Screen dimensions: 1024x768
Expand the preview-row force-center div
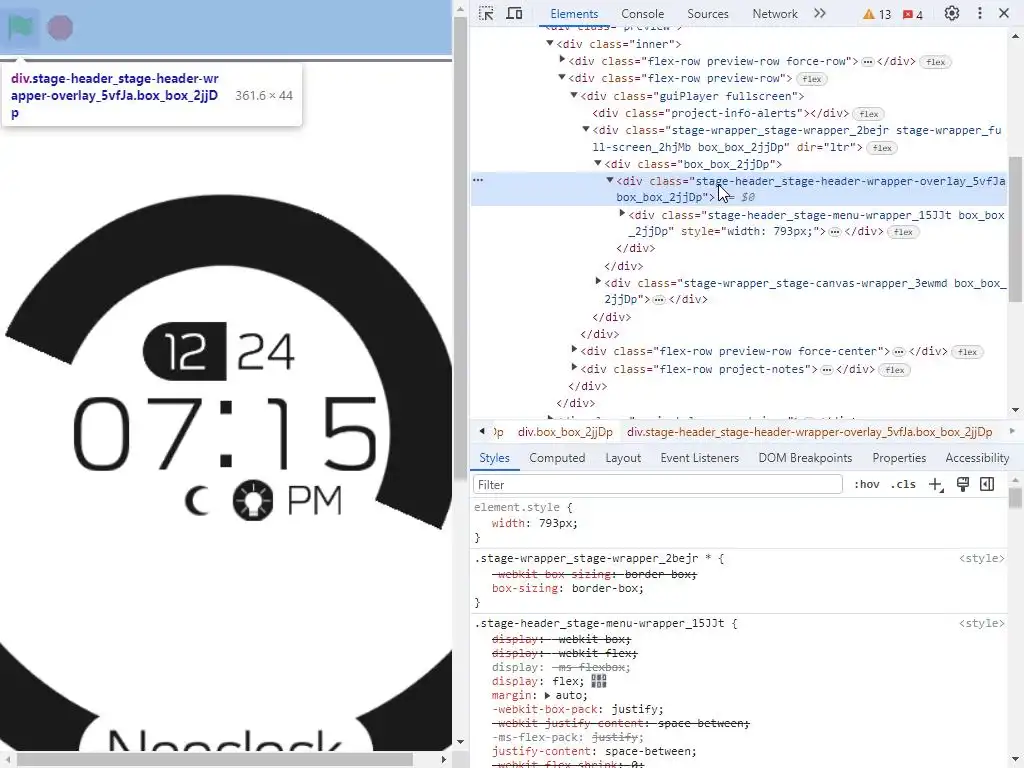574,350
